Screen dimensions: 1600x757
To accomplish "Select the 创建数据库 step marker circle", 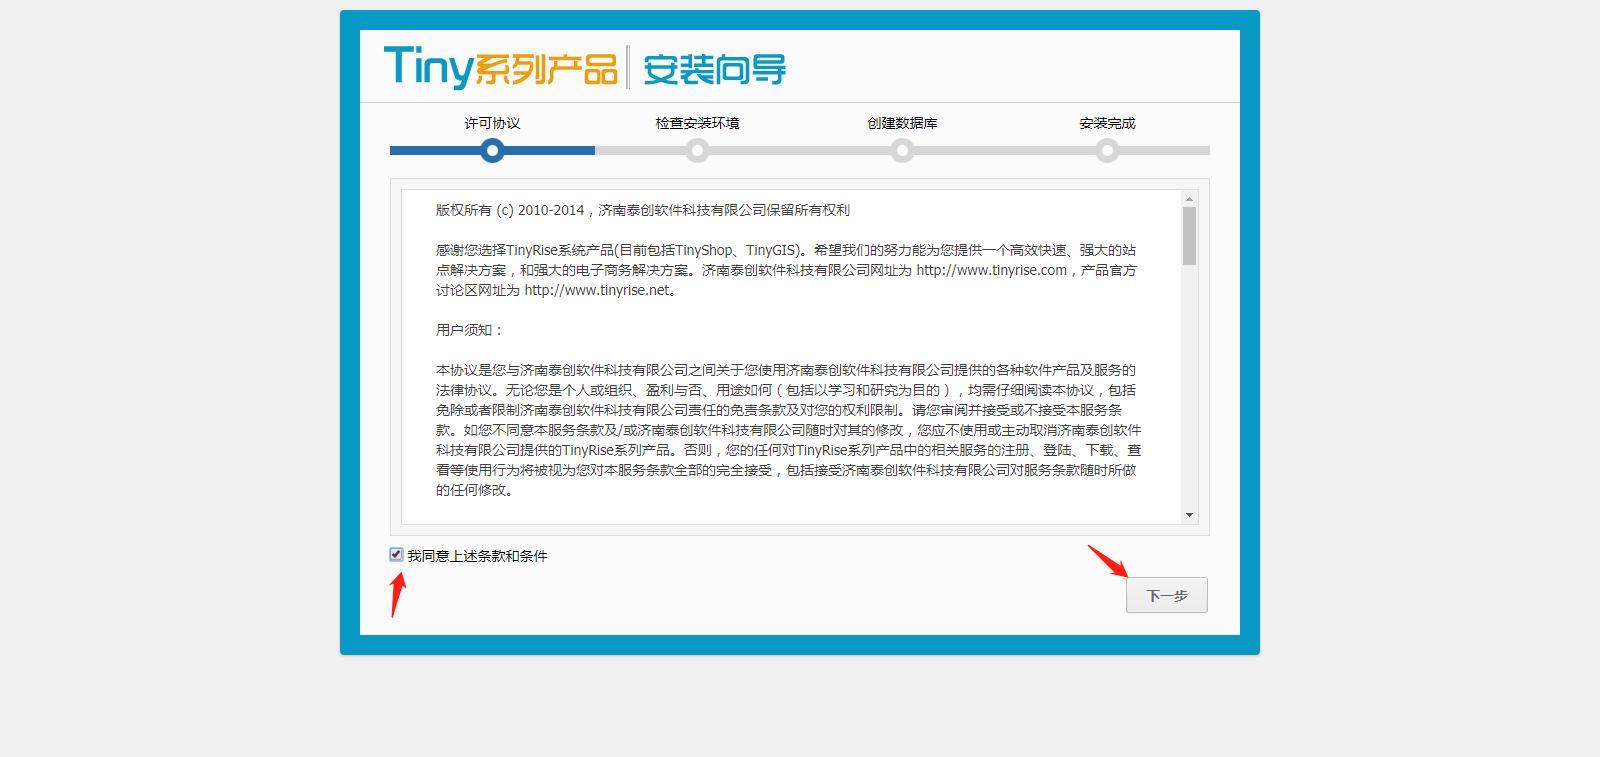I will [903, 150].
